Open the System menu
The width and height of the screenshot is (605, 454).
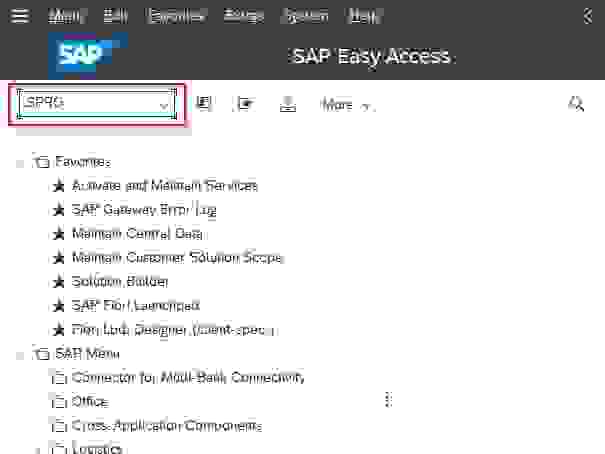(305, 16)
